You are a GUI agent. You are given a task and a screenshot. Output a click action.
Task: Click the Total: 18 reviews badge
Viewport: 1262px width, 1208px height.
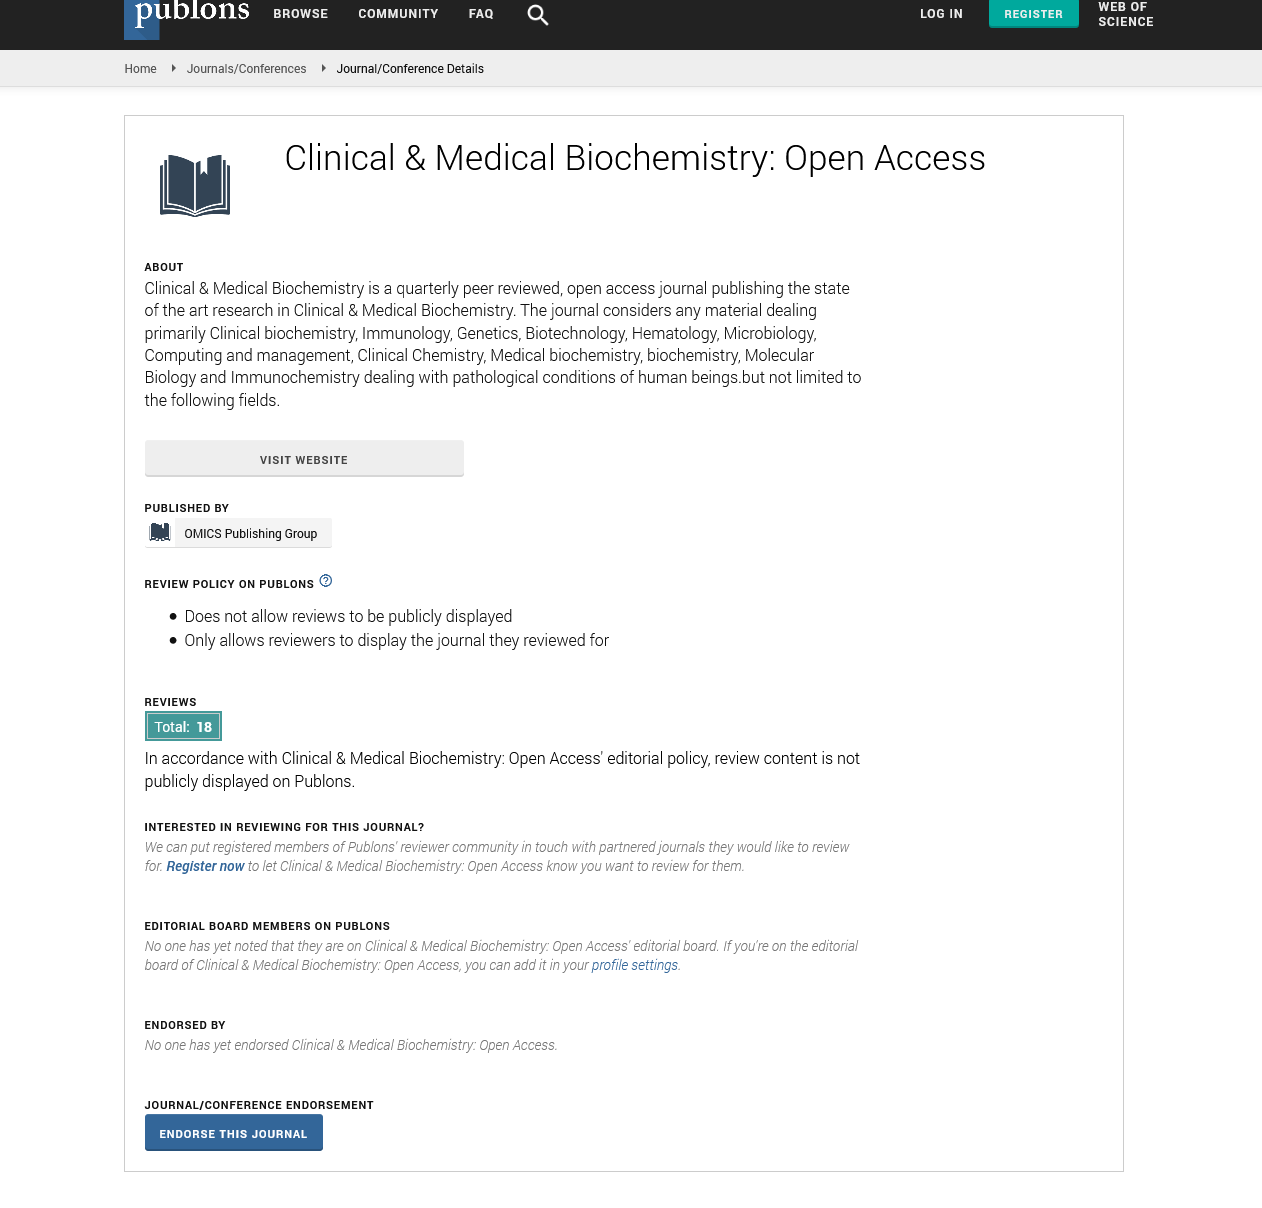coord(183,726)
